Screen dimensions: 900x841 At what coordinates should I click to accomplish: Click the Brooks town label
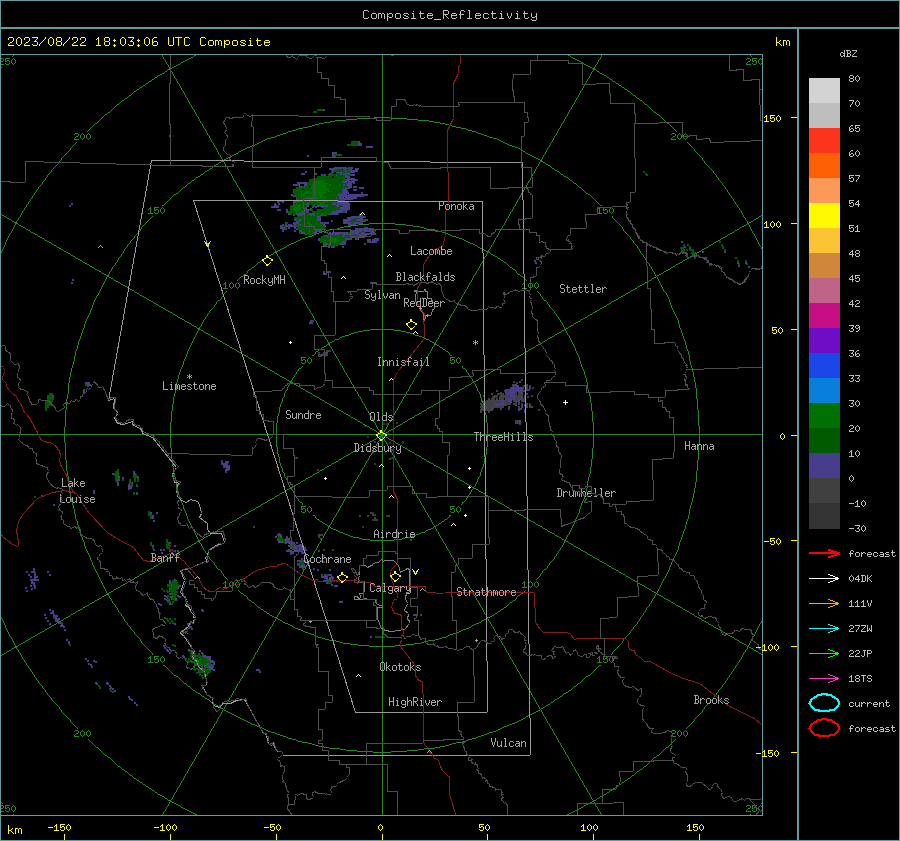point(711,700)
